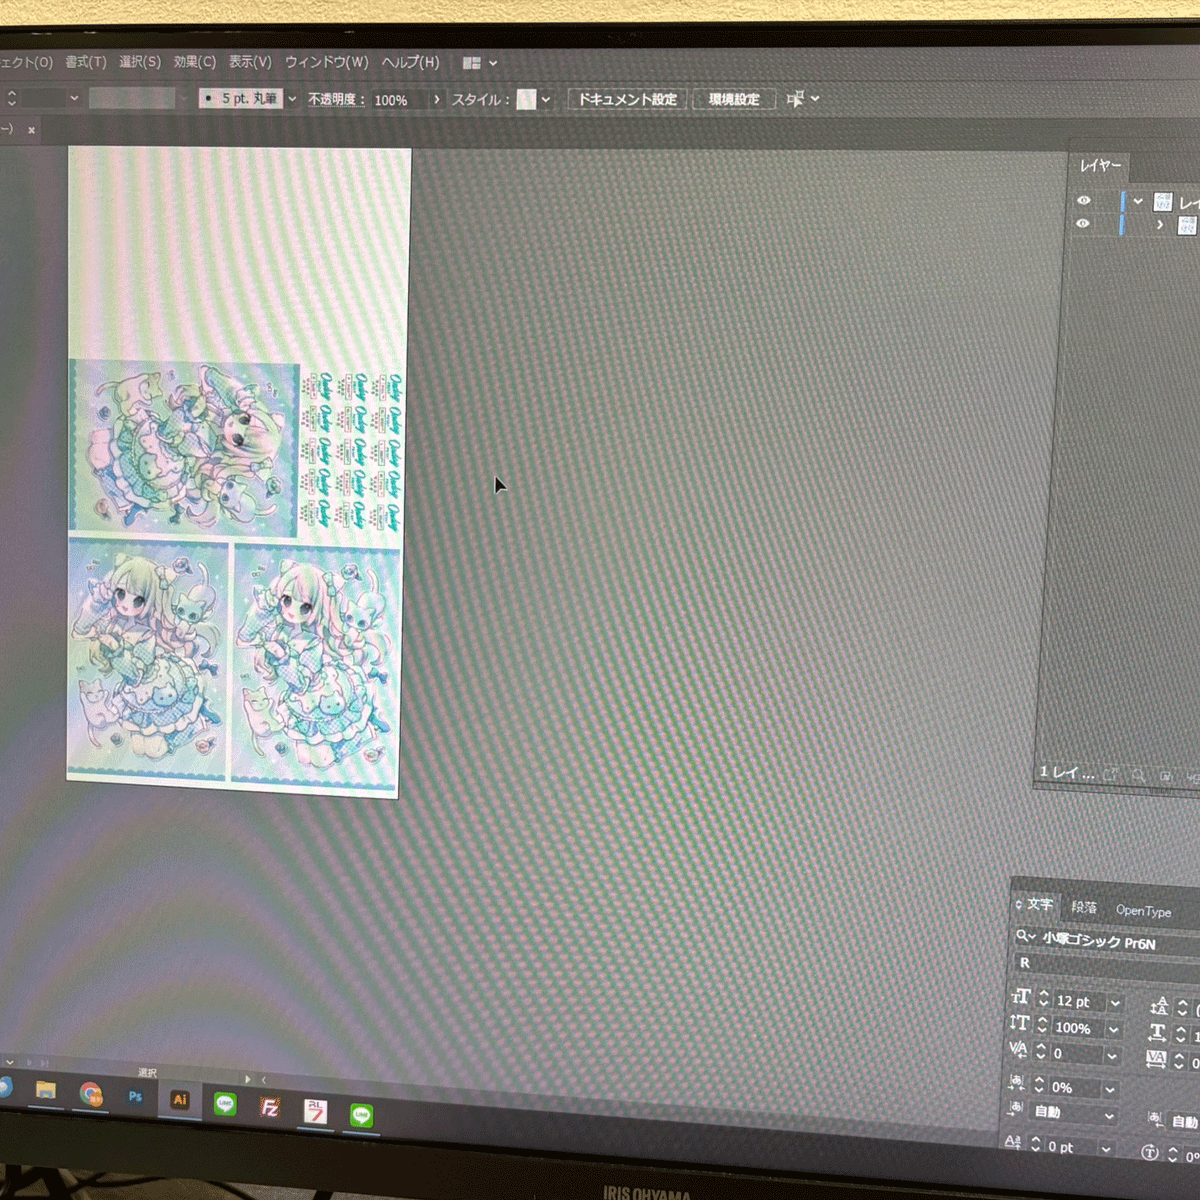Open Photoshop from the taskbar
This screenshot has height=1200, width=1200.
[135, 1097]
